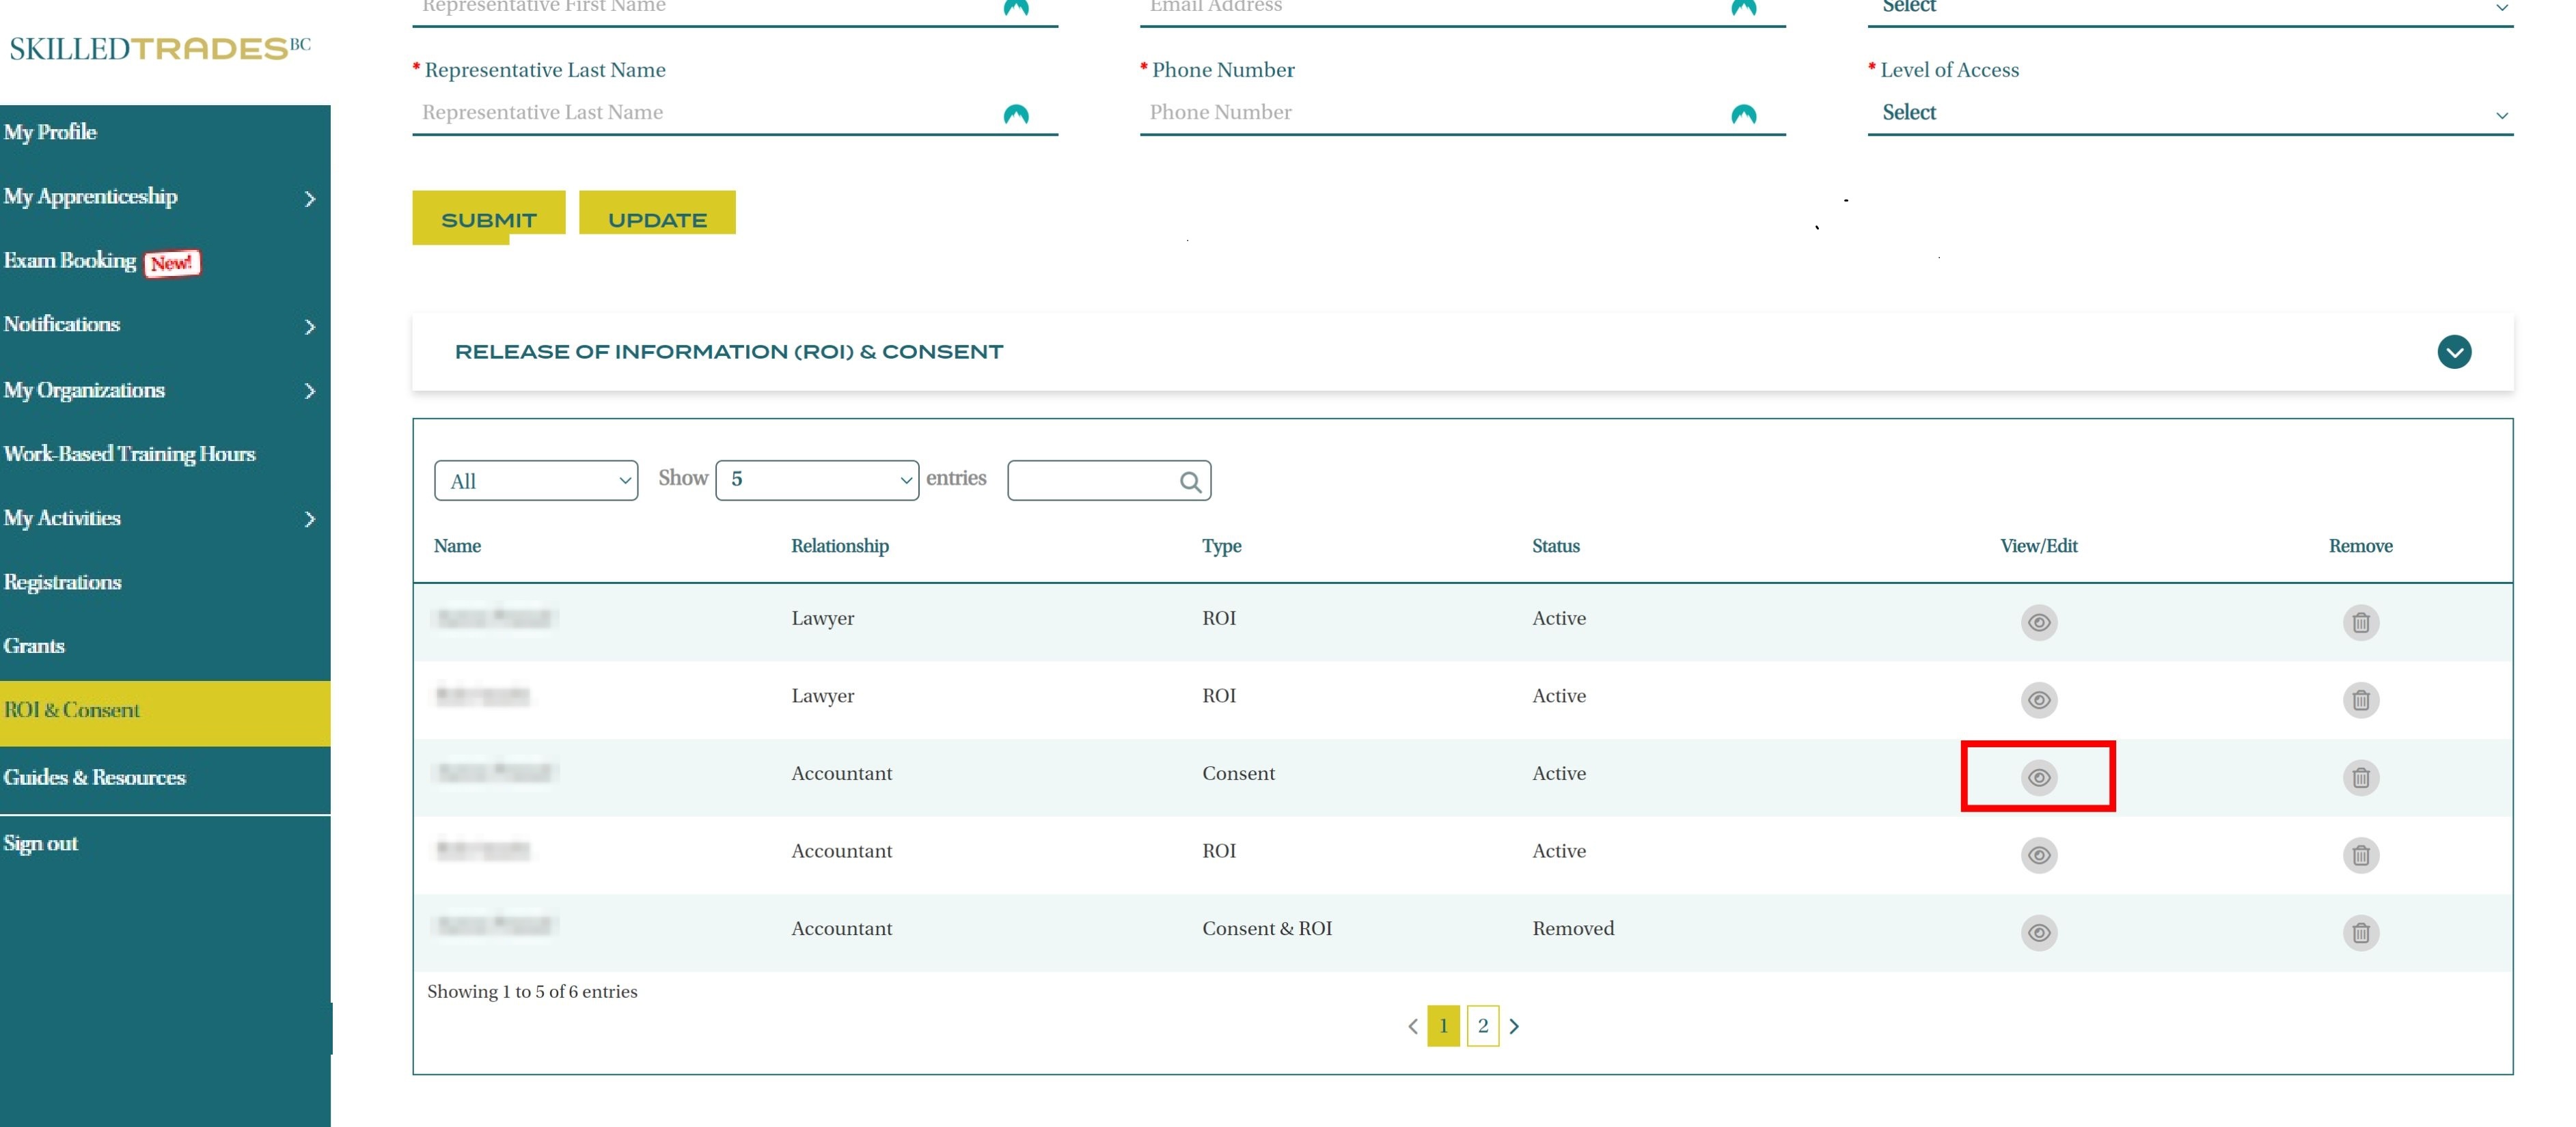Click the trash icon in the Consent accountant row
The height and width of the screenshot is (1127, 2576).
[2360, 777]
